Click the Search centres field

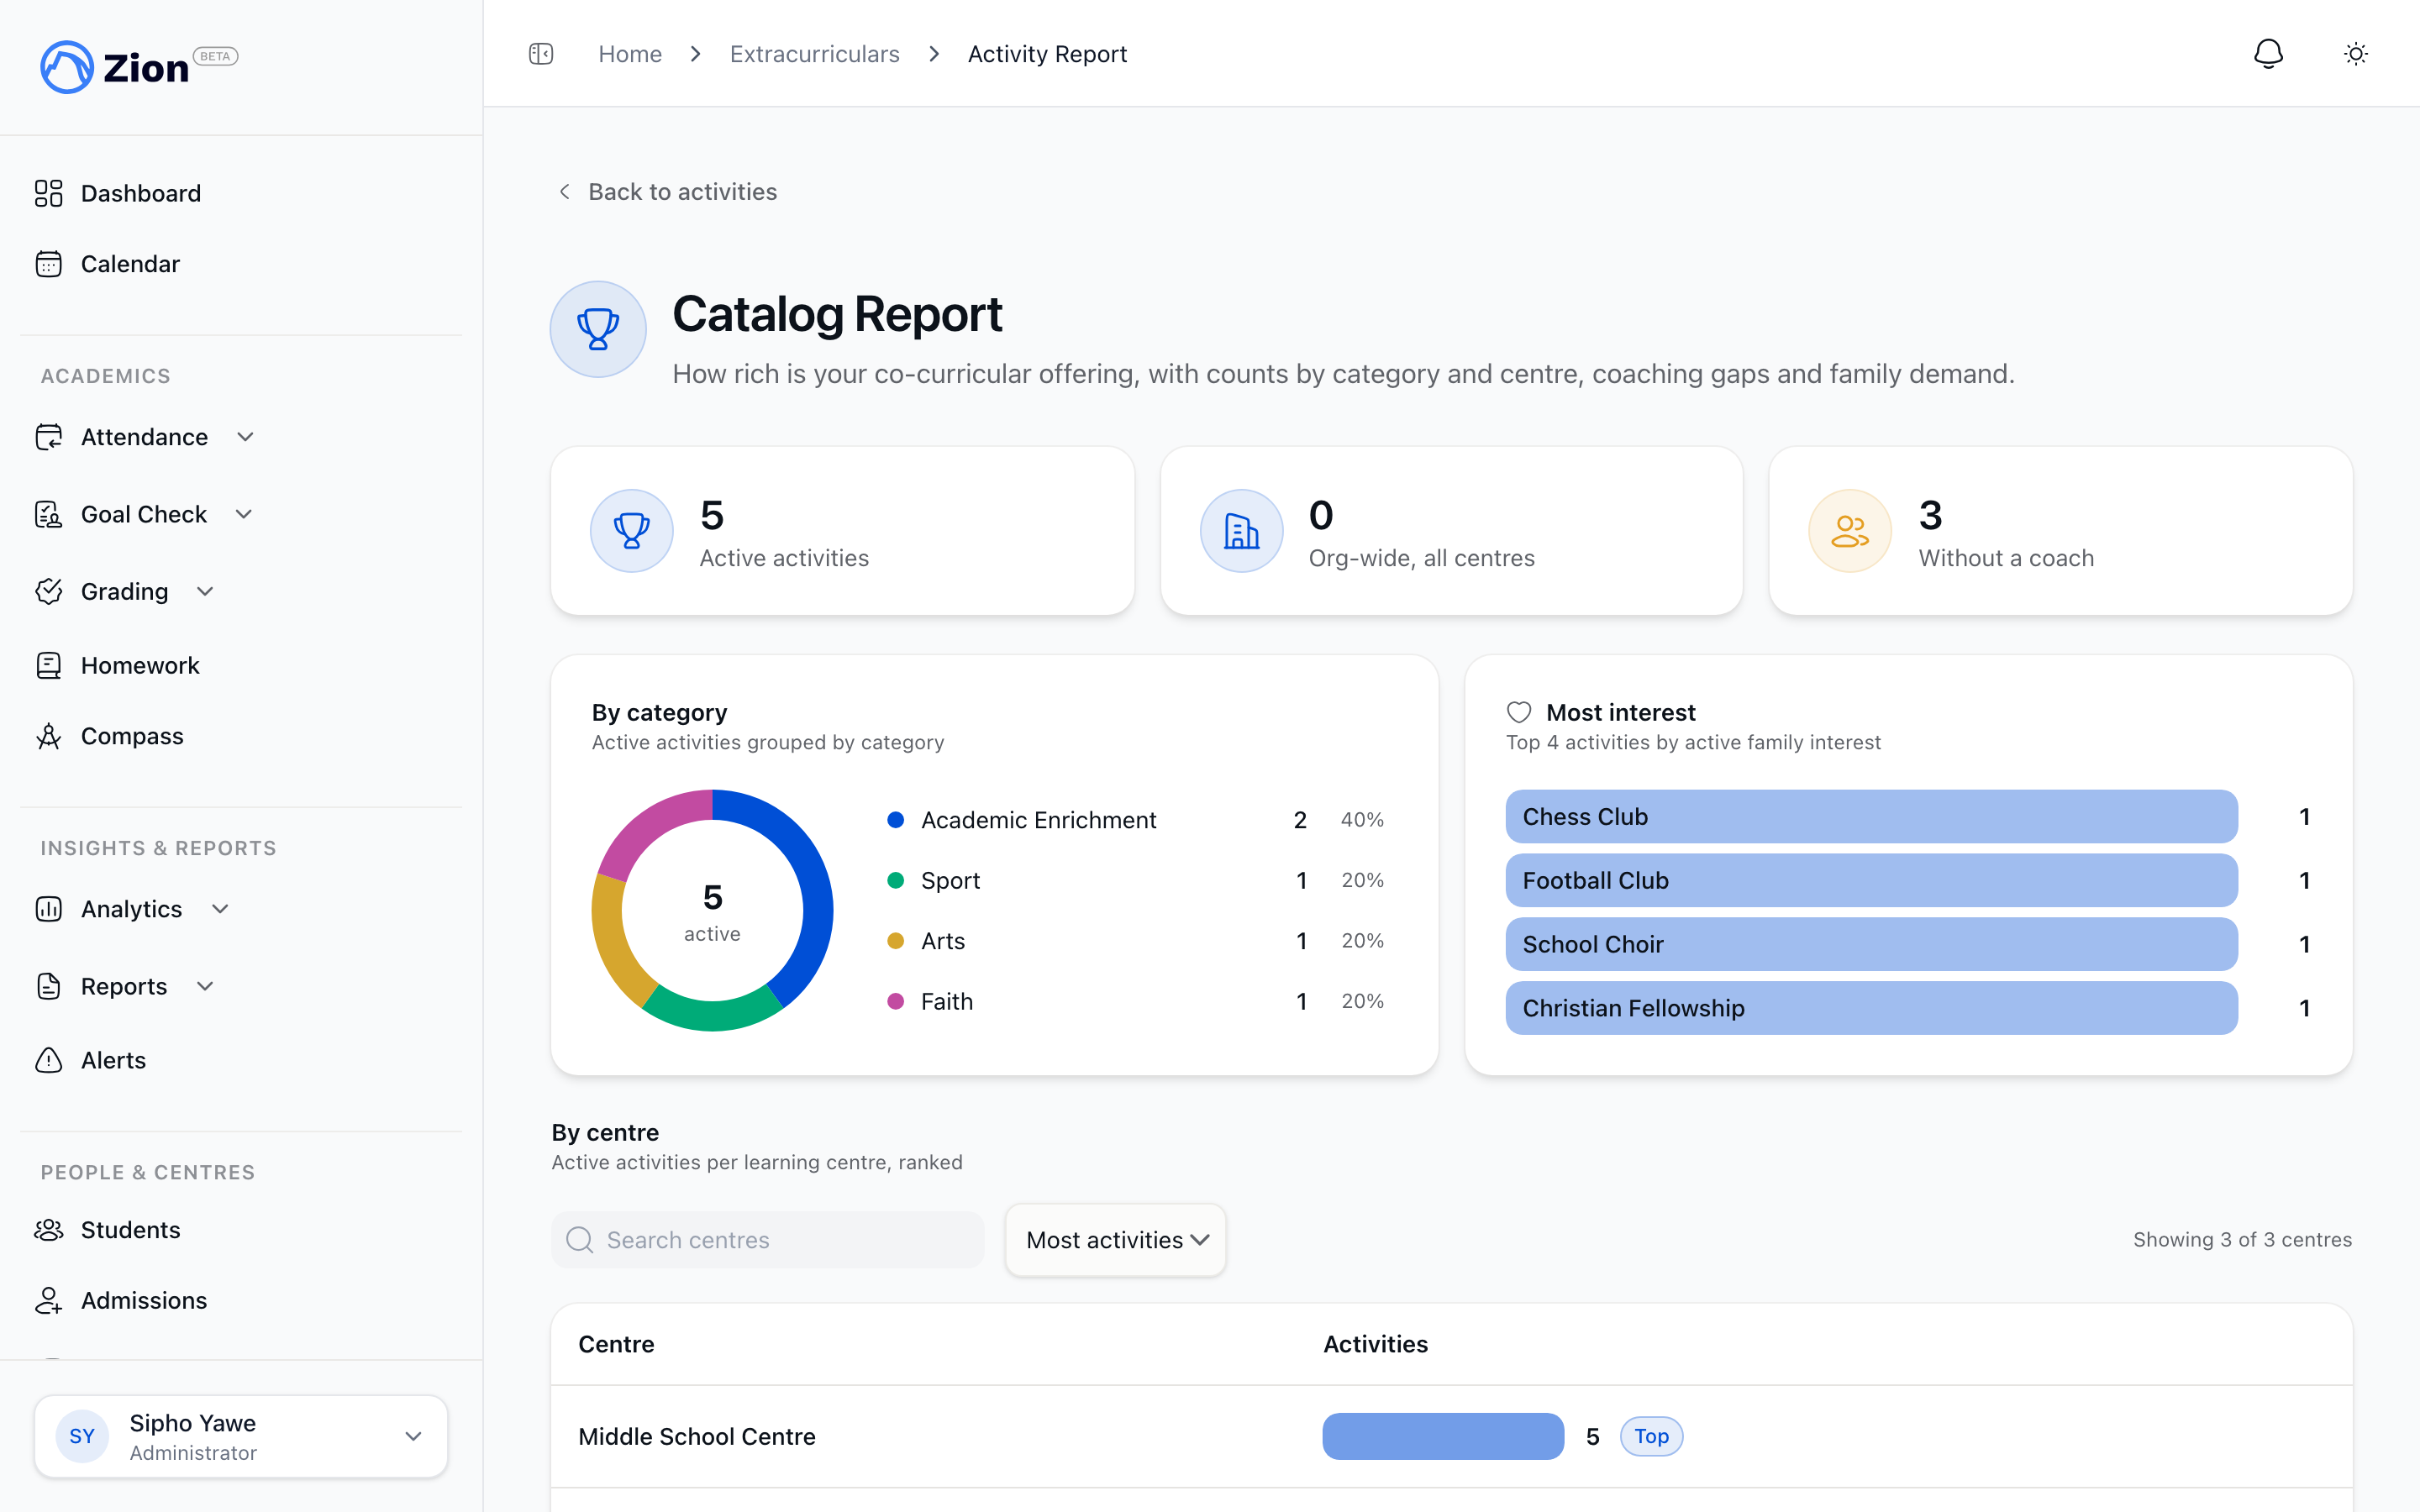point(768,1240)
